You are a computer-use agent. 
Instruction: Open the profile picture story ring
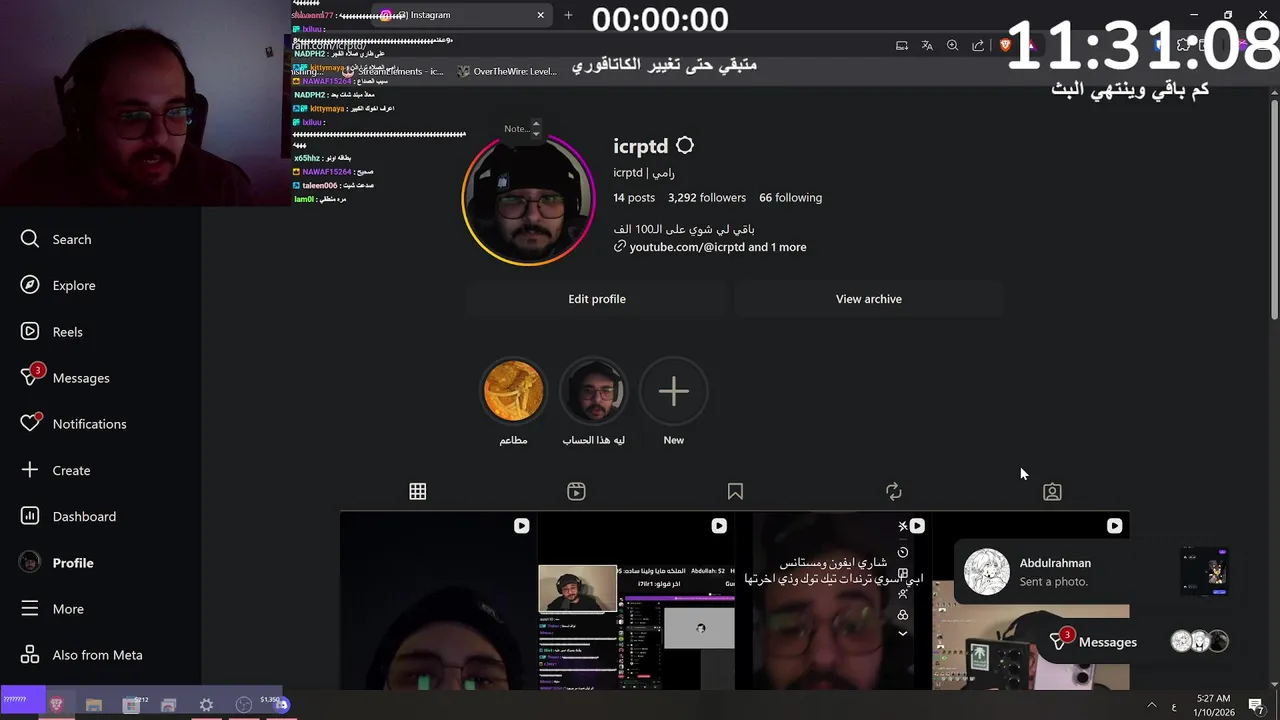528,199
